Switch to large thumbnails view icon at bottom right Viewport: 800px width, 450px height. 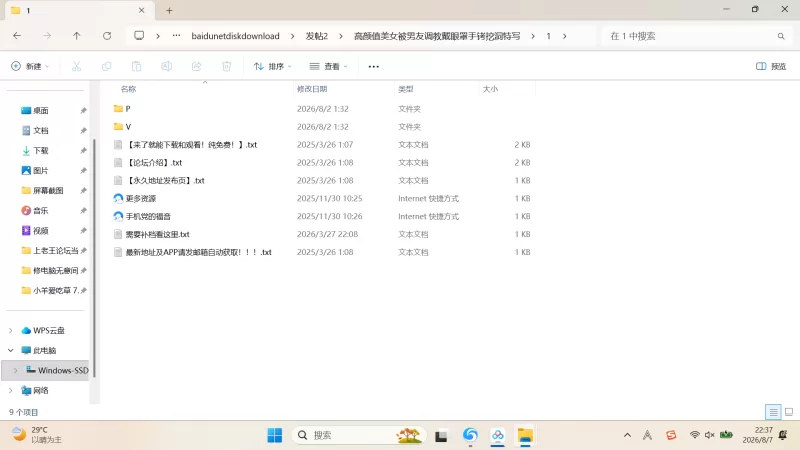[789, 412]
